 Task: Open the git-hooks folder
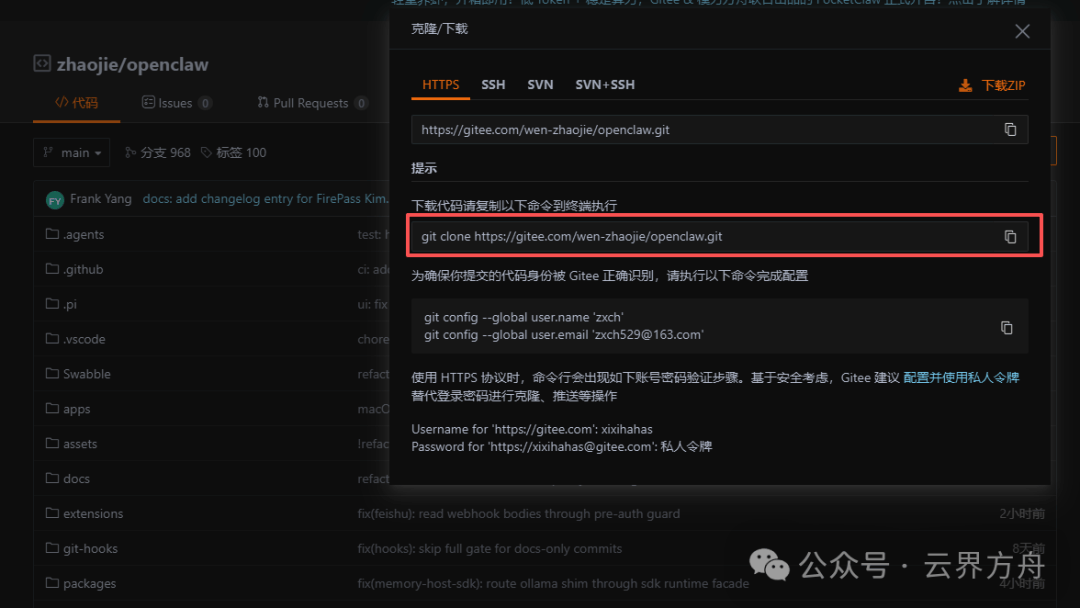point(90,549)
